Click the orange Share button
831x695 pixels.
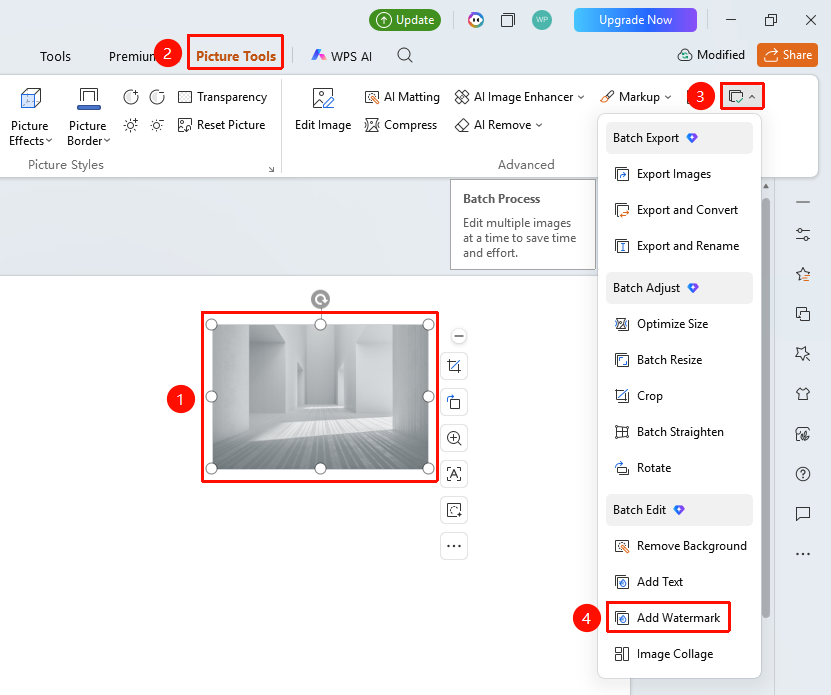tap(788, 55)
